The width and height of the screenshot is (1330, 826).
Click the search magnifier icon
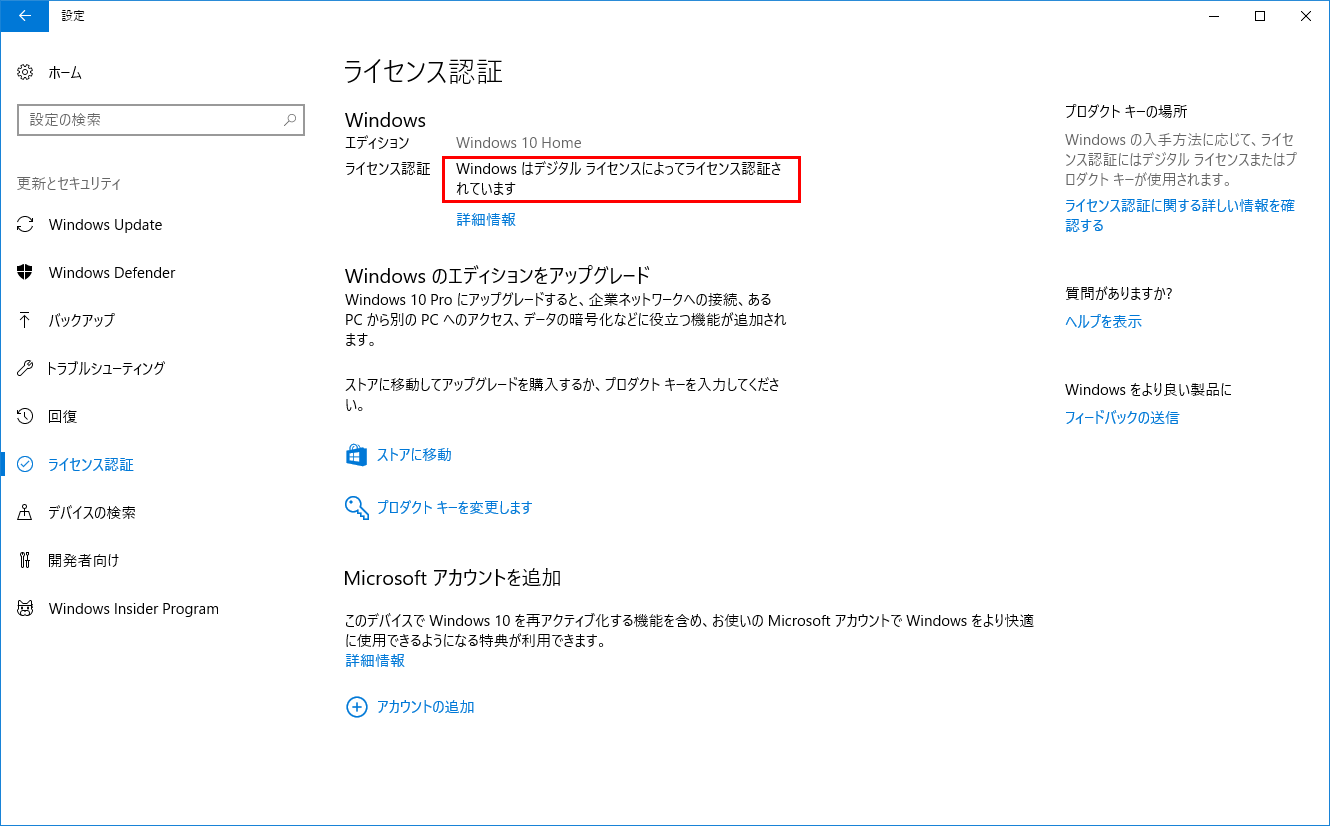click(290, 120)
